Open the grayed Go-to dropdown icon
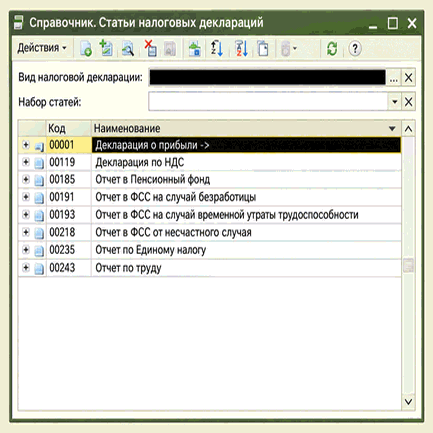Viewport: 433px width, 433px height. click(x=288, y=49)
